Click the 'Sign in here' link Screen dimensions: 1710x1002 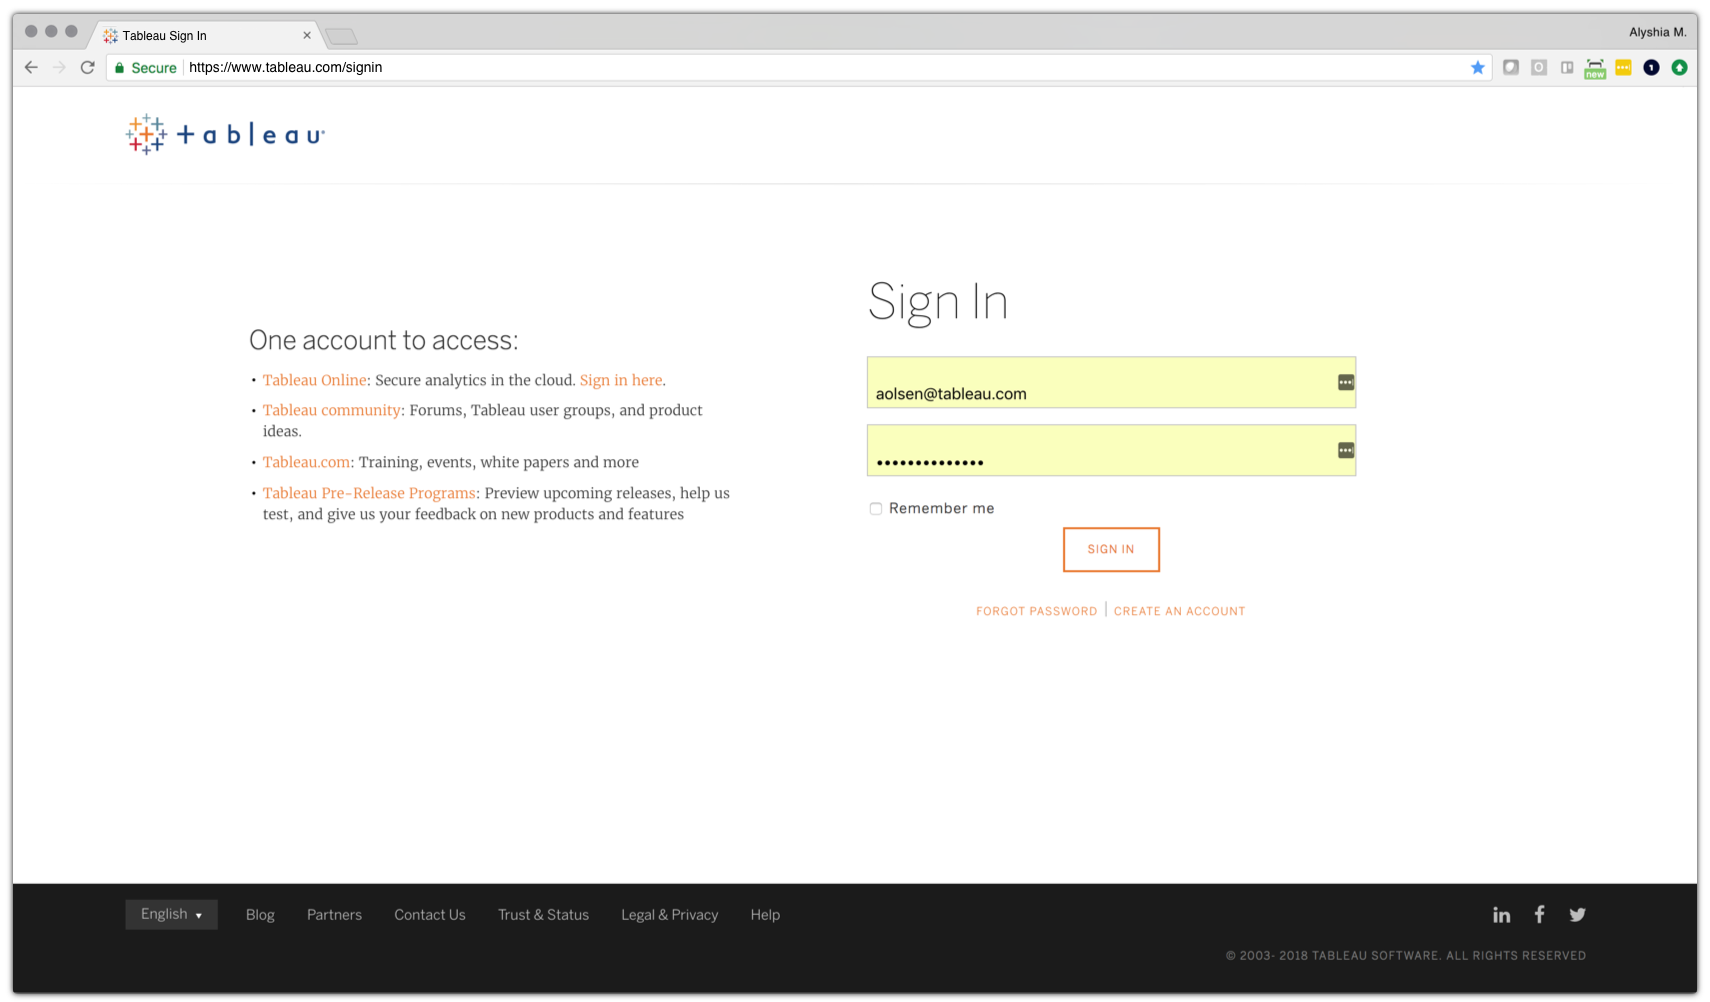[x=621, y=380]
